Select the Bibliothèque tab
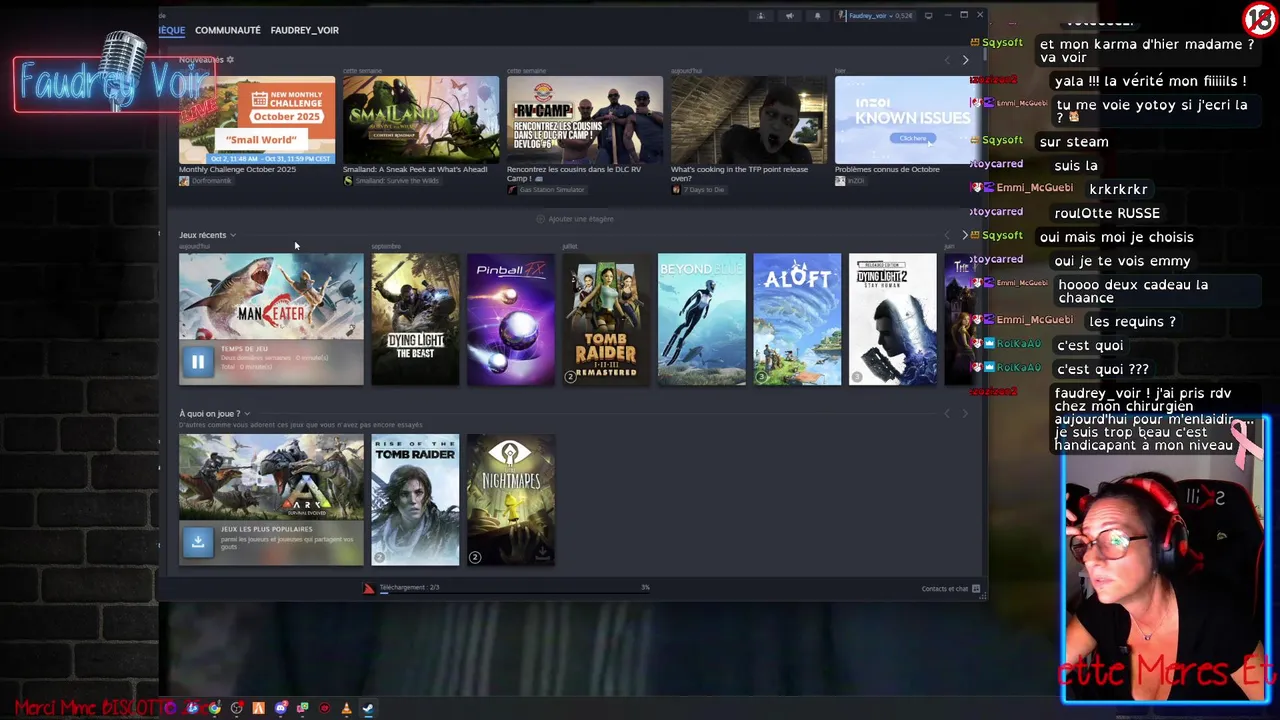1280x720 pixels. click(172, 30)
